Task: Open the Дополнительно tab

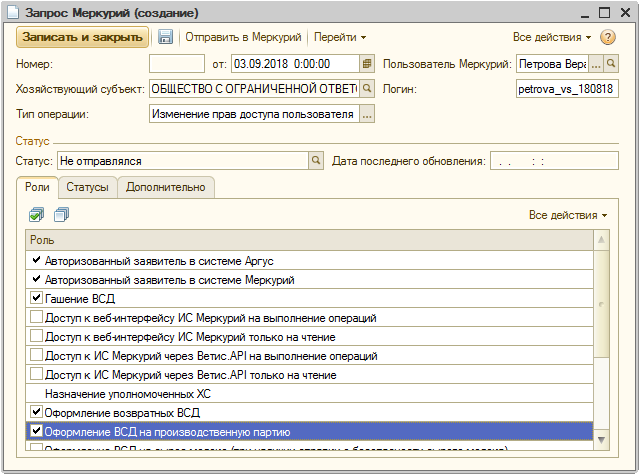Action: click(165, 187)
